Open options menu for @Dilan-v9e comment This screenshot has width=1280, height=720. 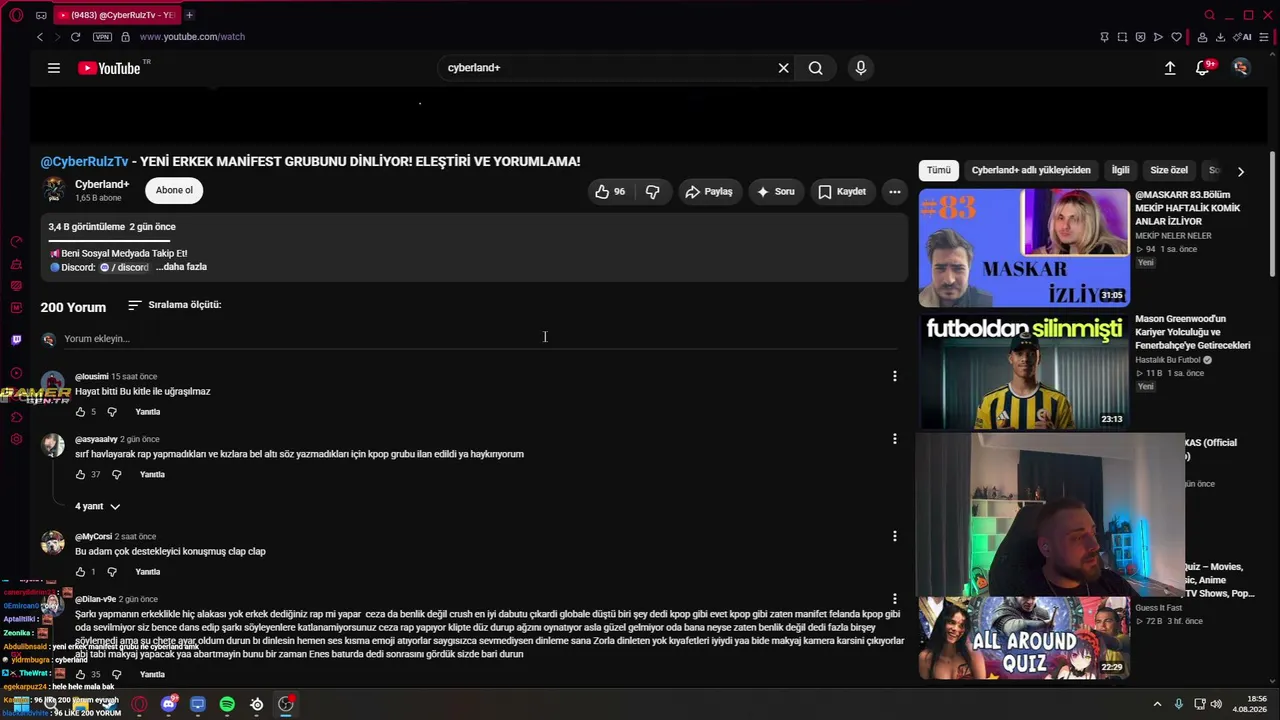895,599
